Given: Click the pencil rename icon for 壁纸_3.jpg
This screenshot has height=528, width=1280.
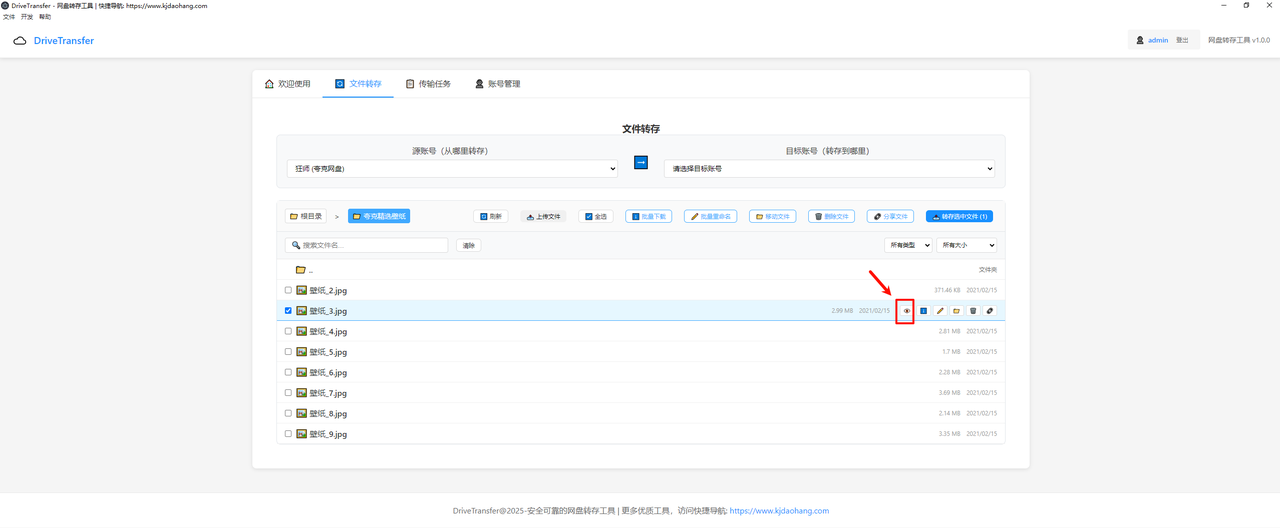Looking at the screenshot, I should click(x=940, y=311).
